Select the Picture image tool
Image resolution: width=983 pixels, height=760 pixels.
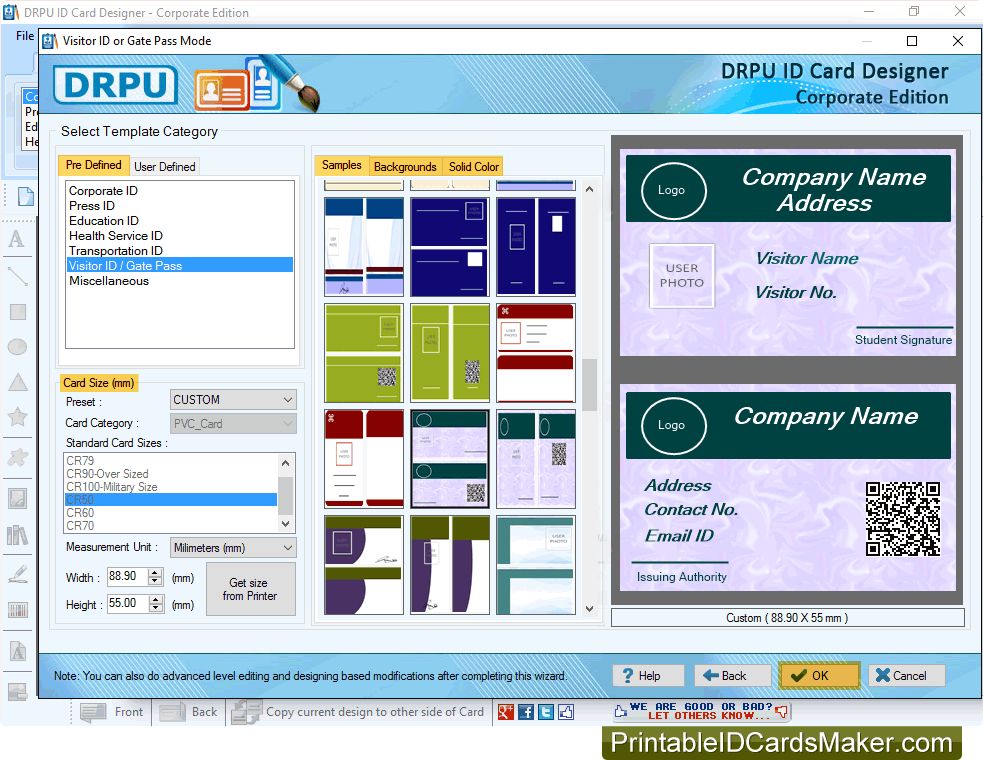point(18,499)
